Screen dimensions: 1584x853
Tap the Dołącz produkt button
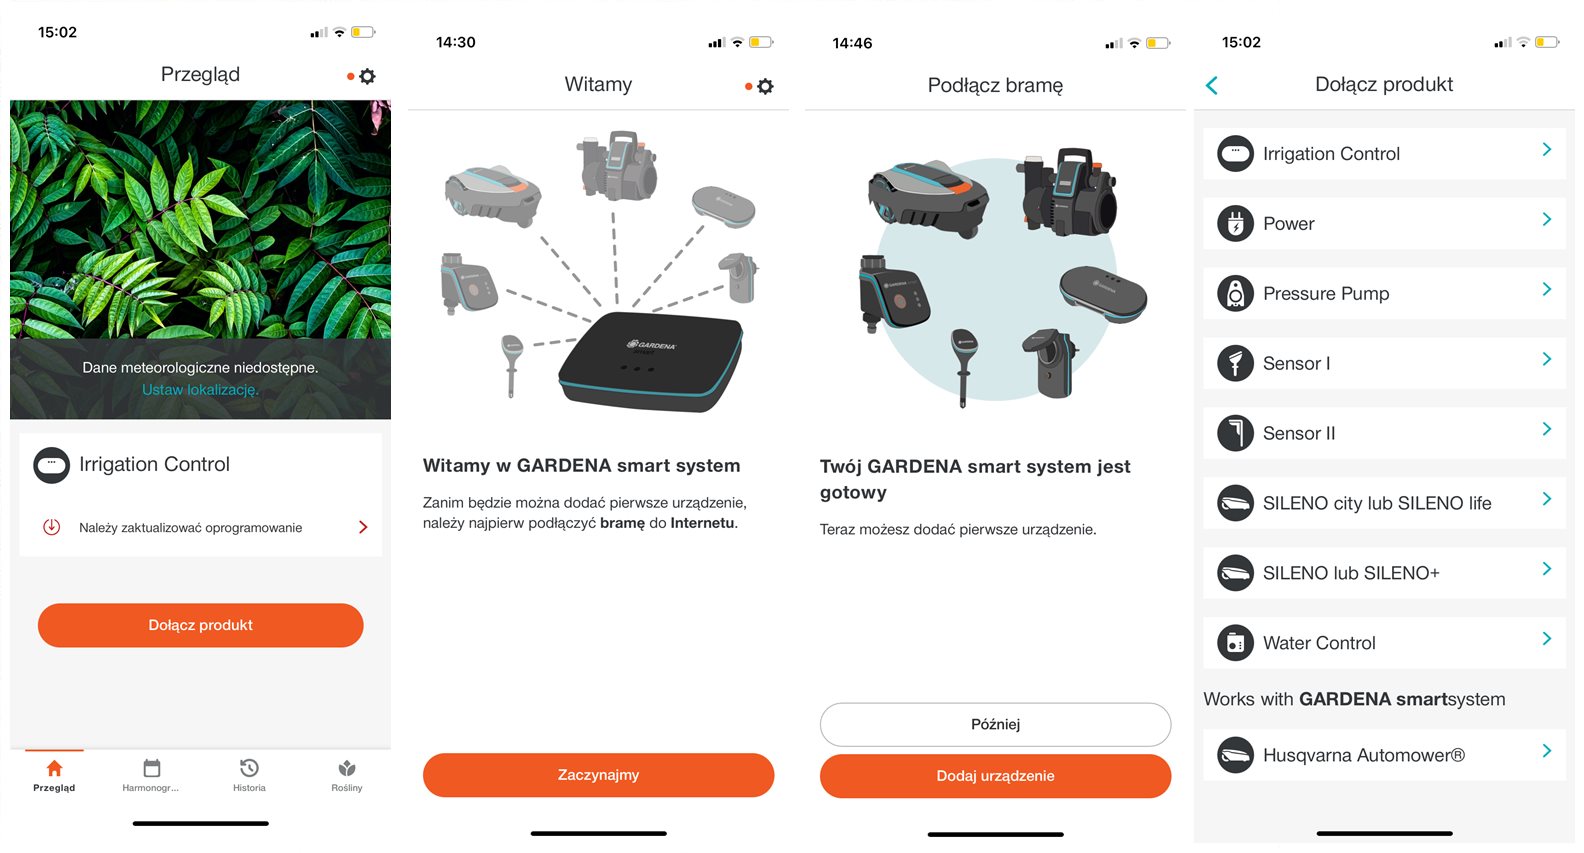click(201, 625)
